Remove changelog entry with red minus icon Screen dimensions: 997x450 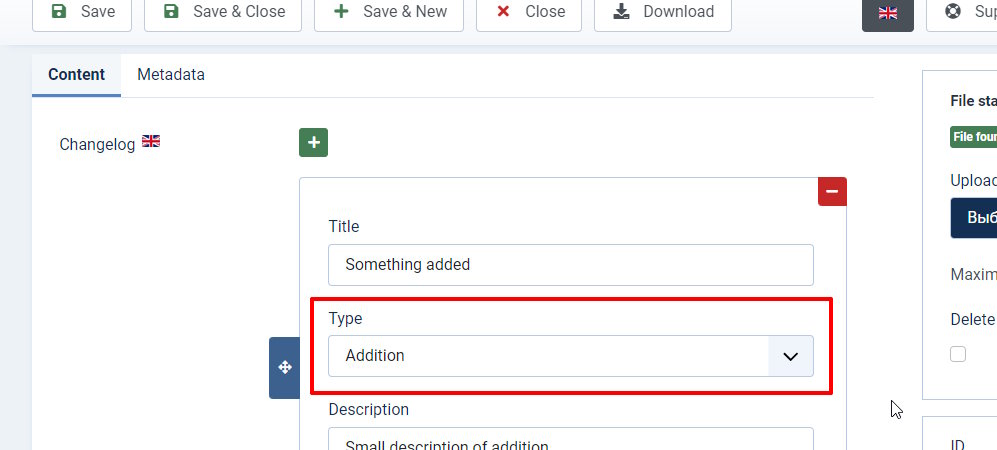(832, 191)
